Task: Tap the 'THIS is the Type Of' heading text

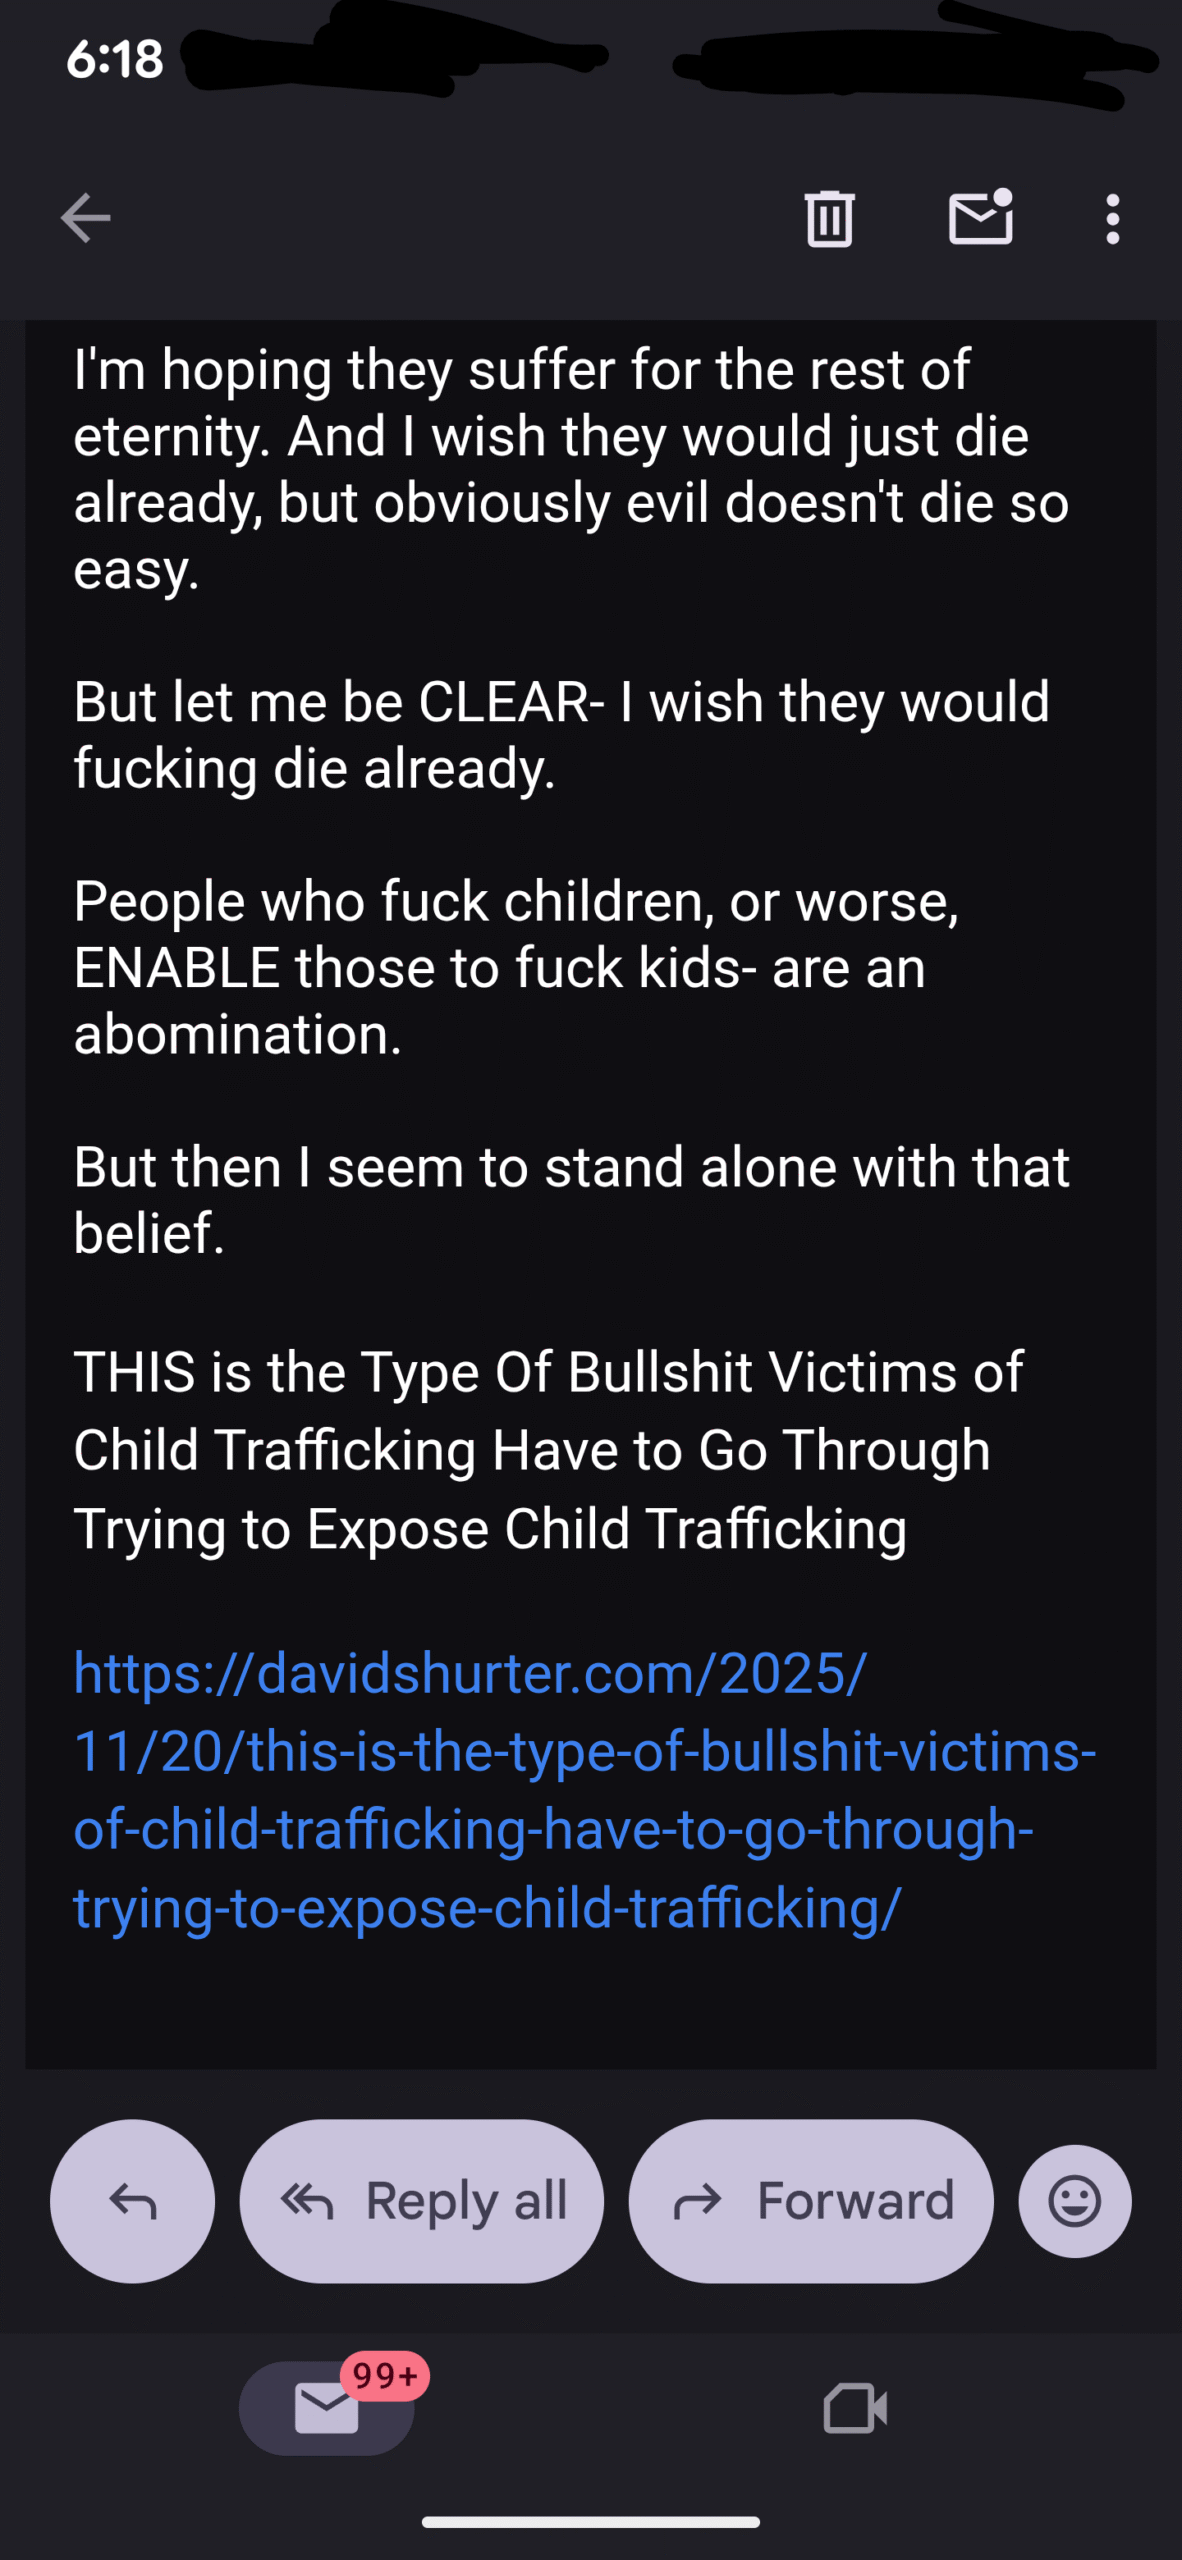Action: 548,1450
